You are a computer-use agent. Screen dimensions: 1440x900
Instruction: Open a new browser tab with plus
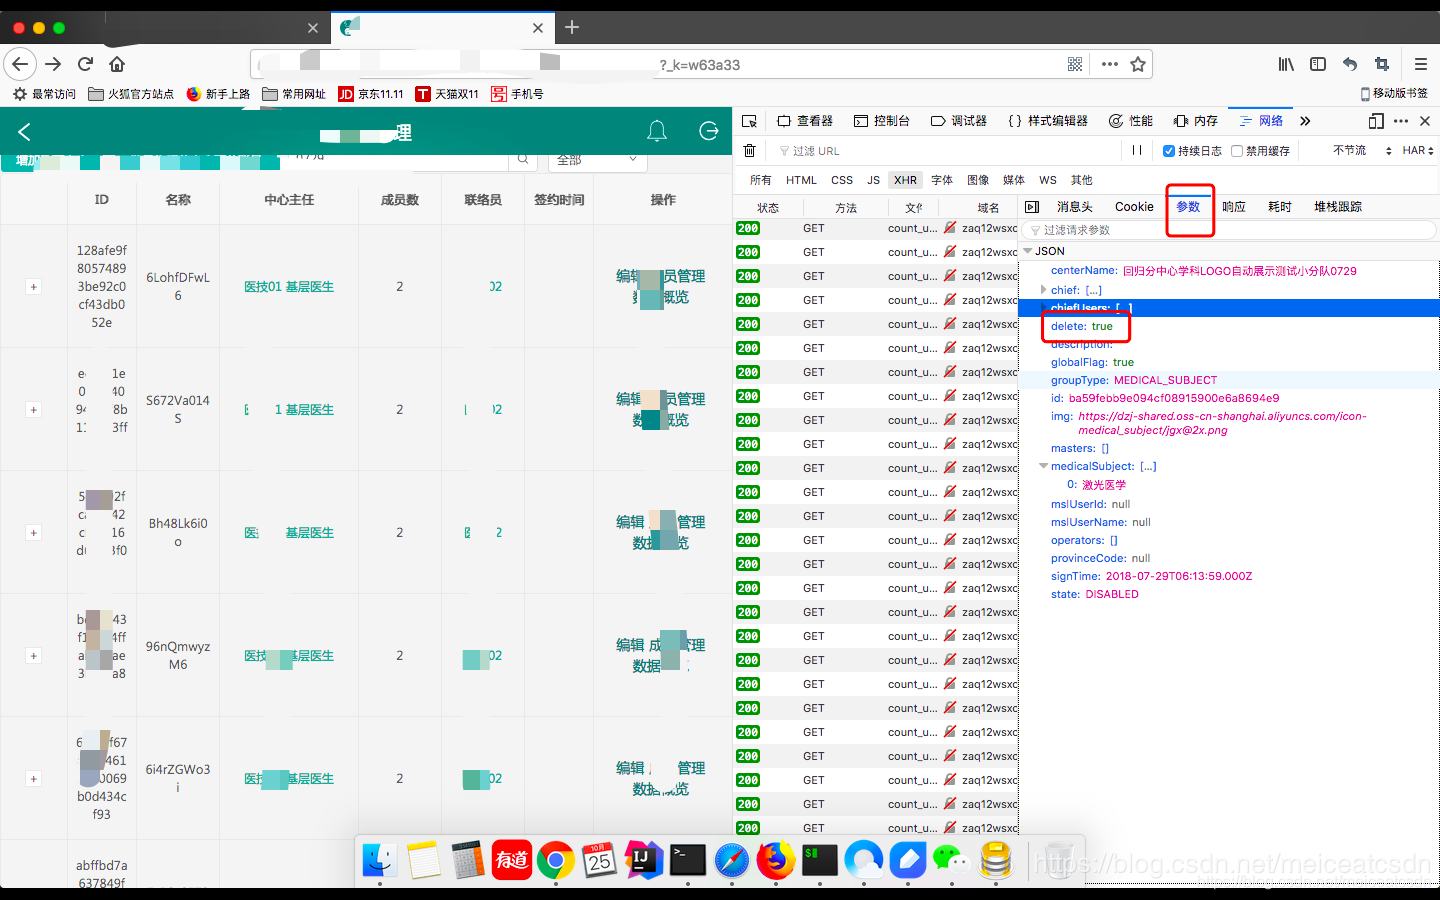pyautogui.click(x=572, y=27)
